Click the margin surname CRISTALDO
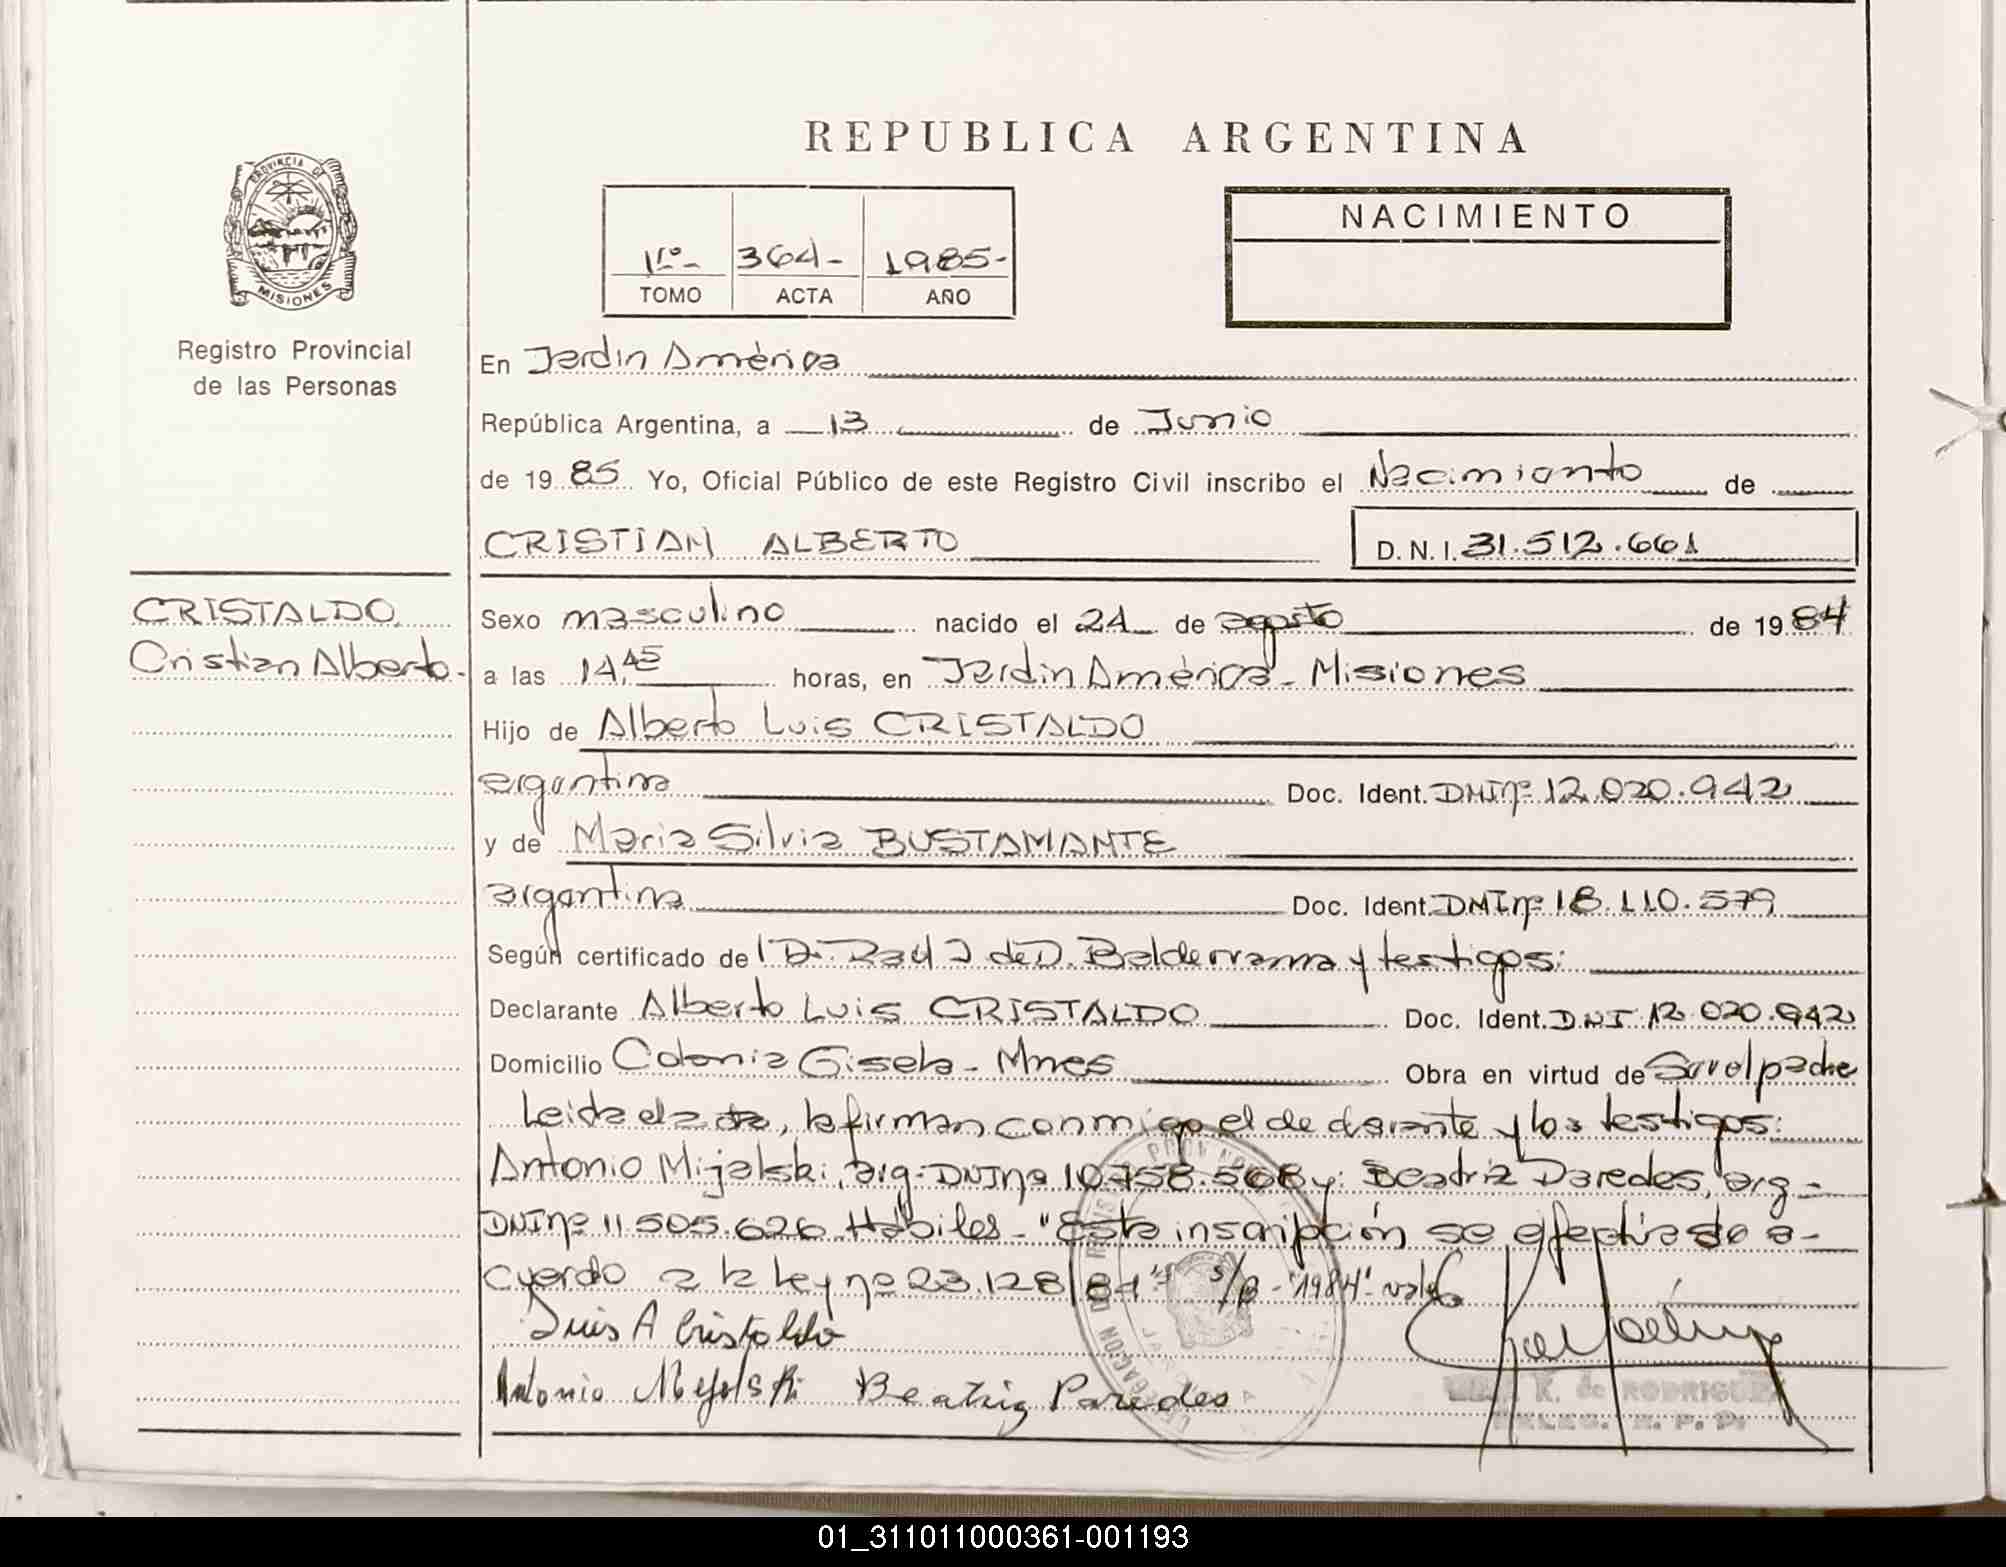 point(266,611)
